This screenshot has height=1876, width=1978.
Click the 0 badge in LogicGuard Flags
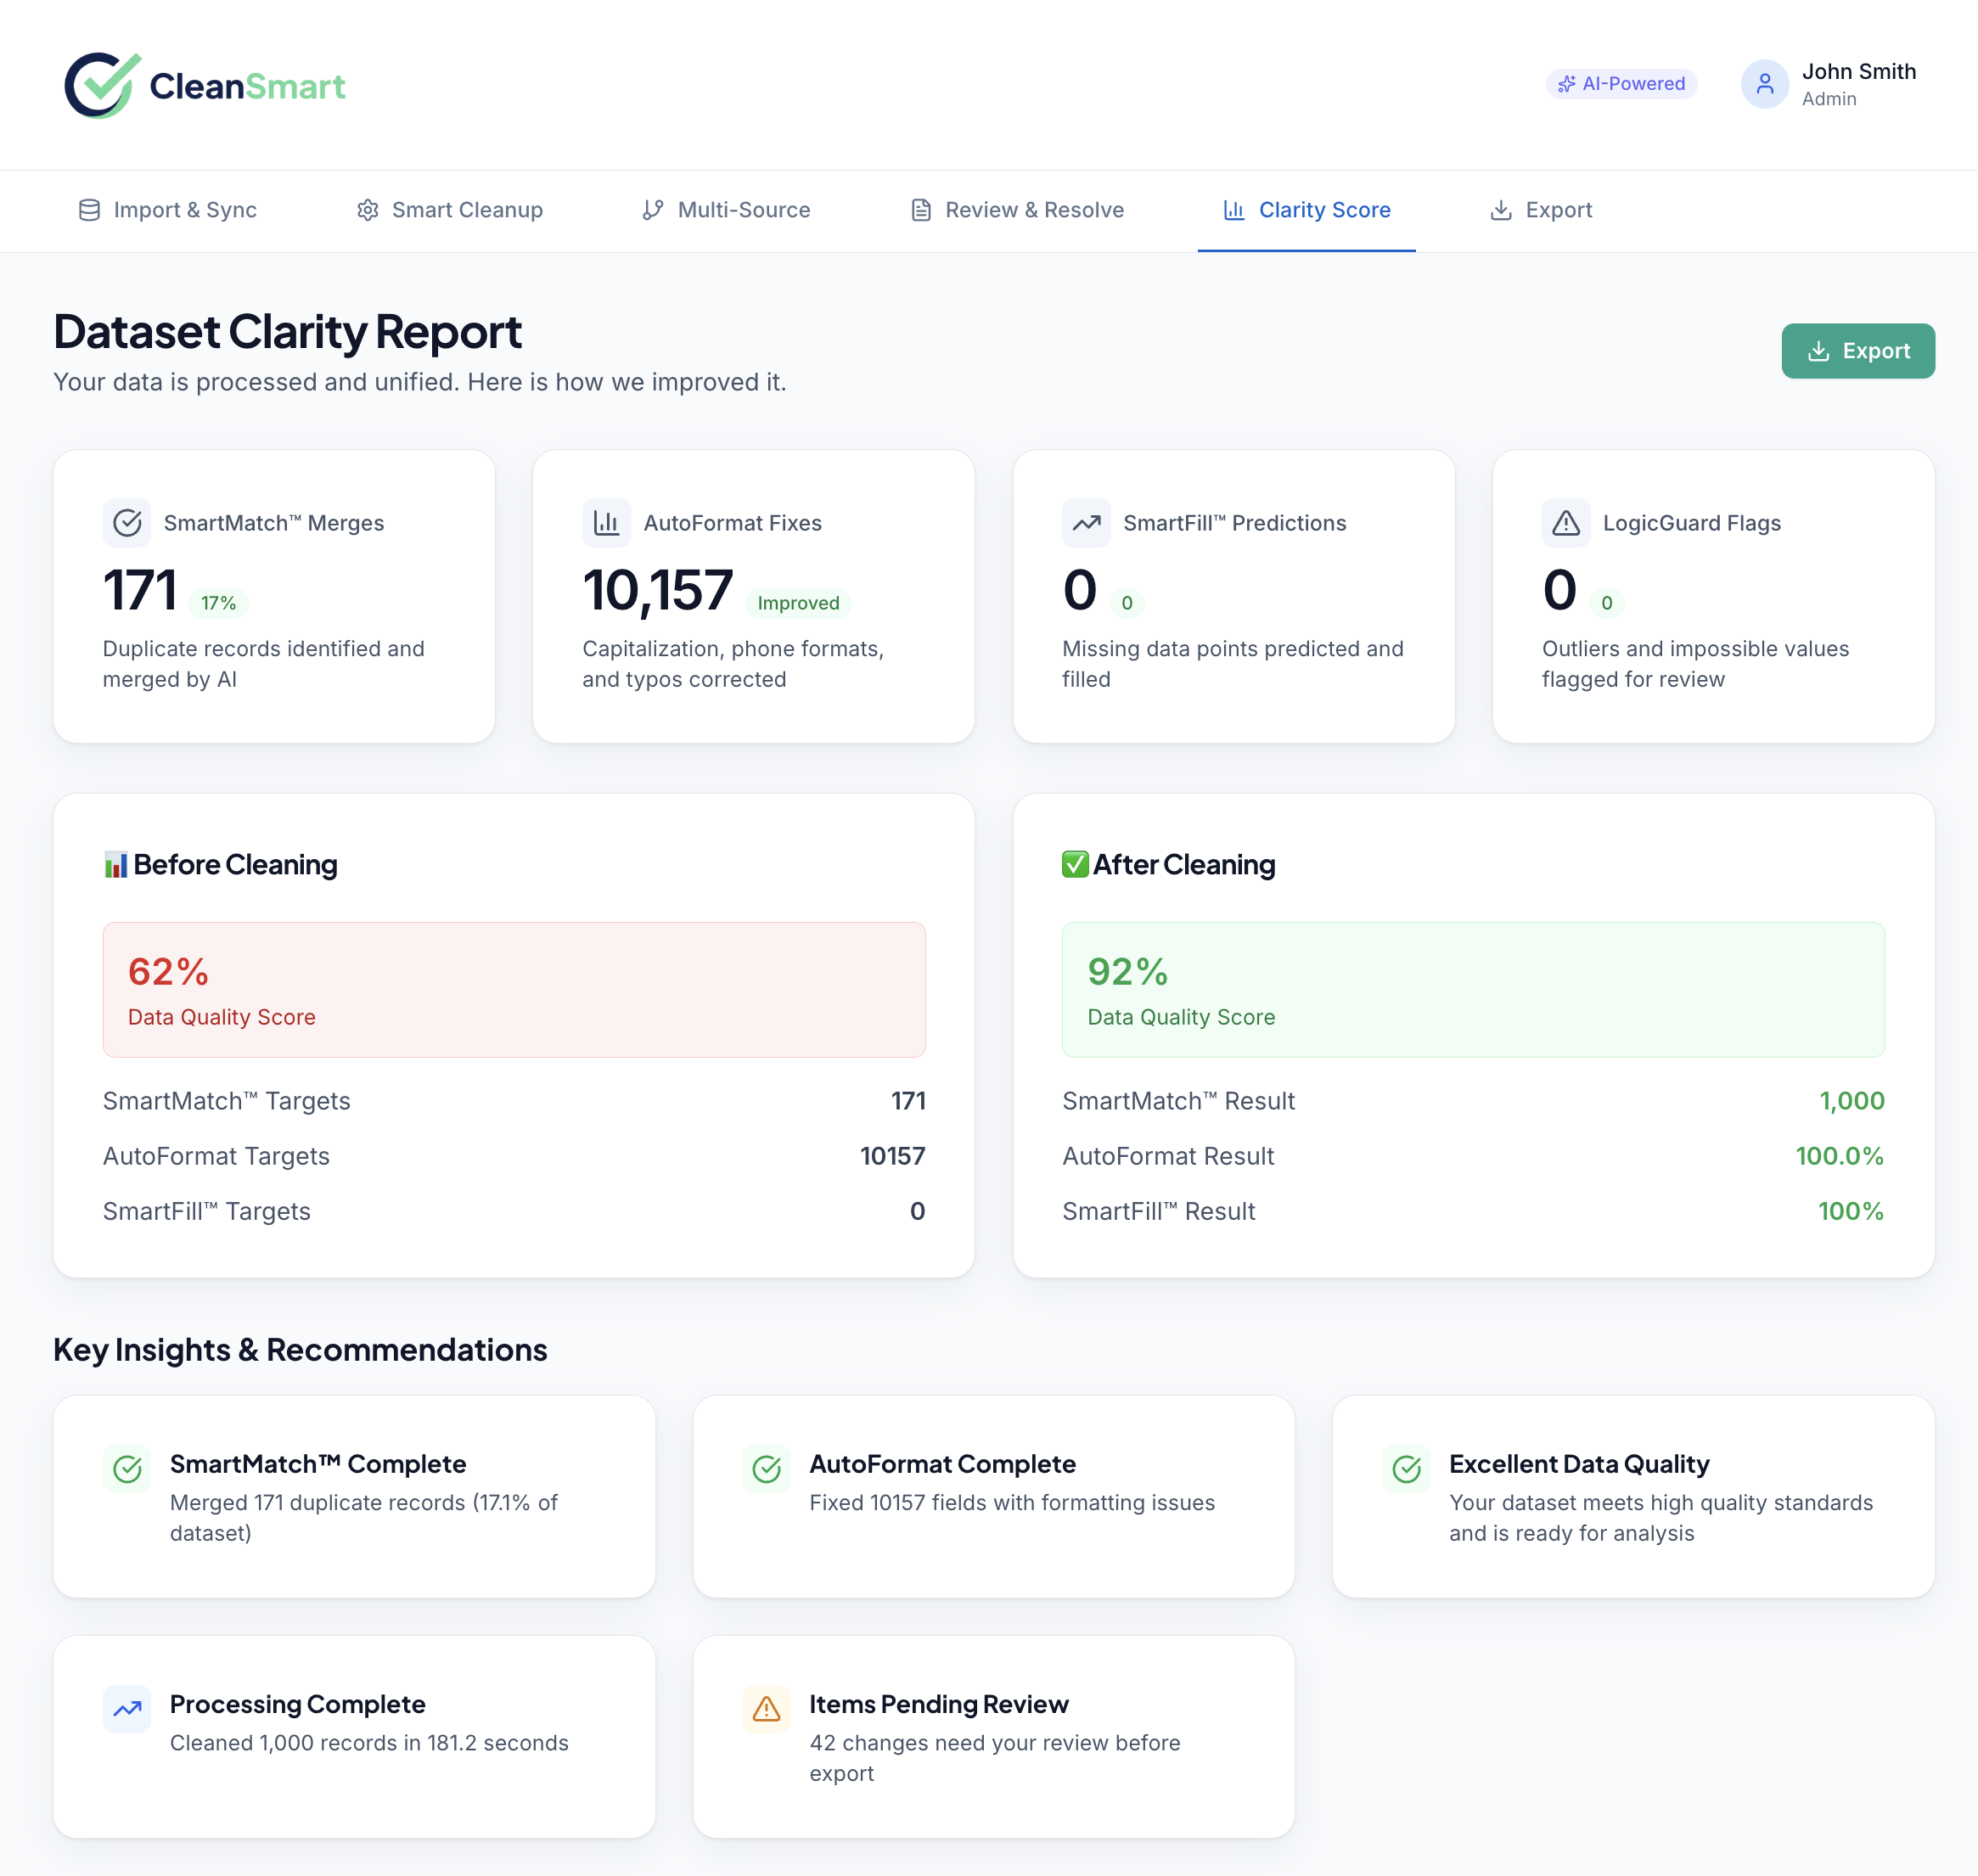1607,603
